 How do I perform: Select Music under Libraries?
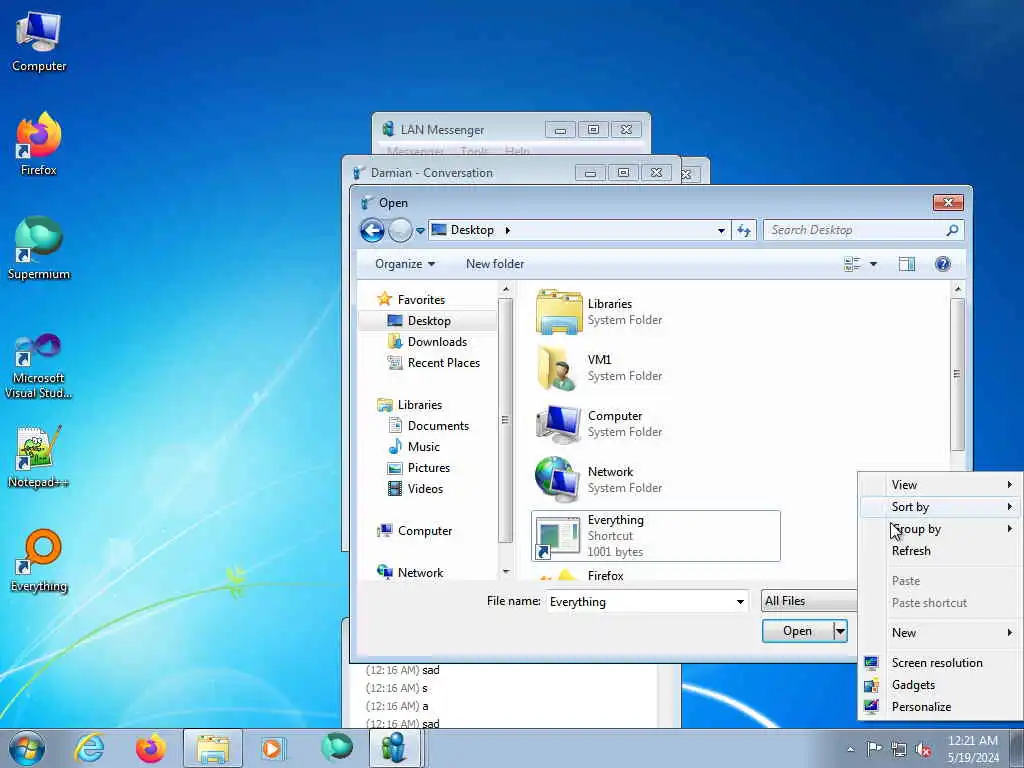click(423, 447)
